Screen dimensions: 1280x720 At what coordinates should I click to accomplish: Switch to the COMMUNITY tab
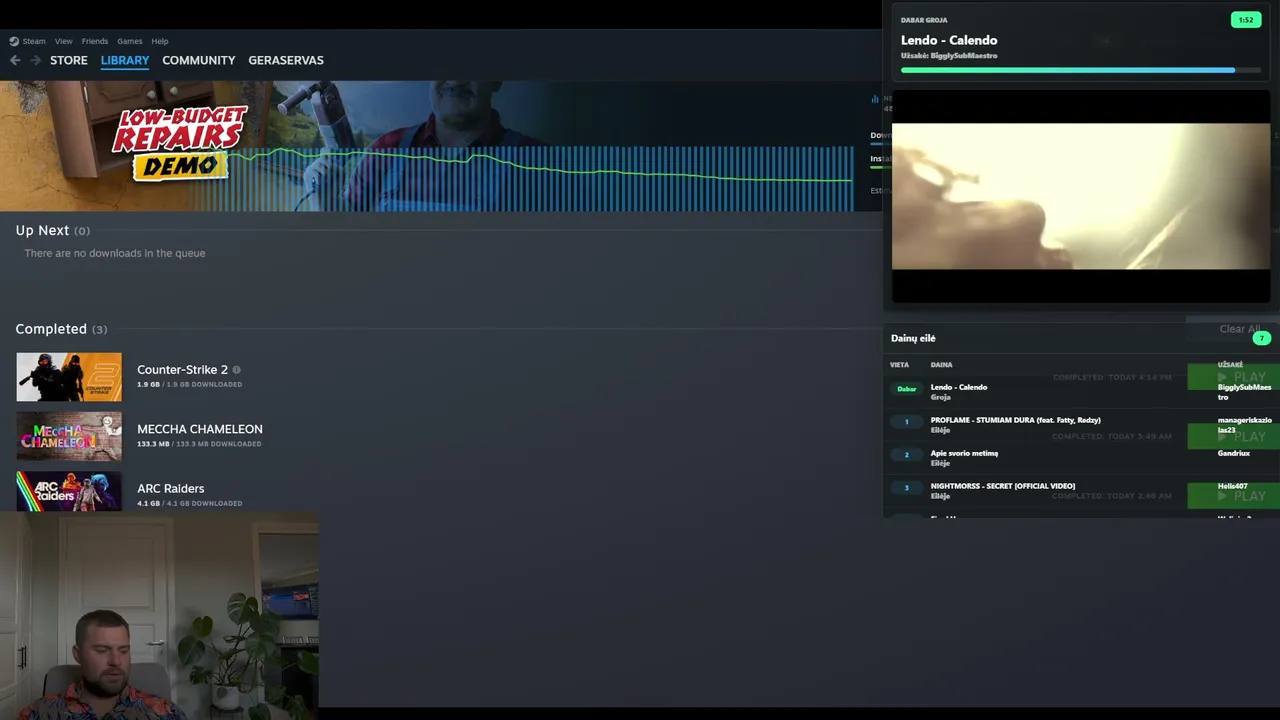pyautogui.click(x=199, y=60)
